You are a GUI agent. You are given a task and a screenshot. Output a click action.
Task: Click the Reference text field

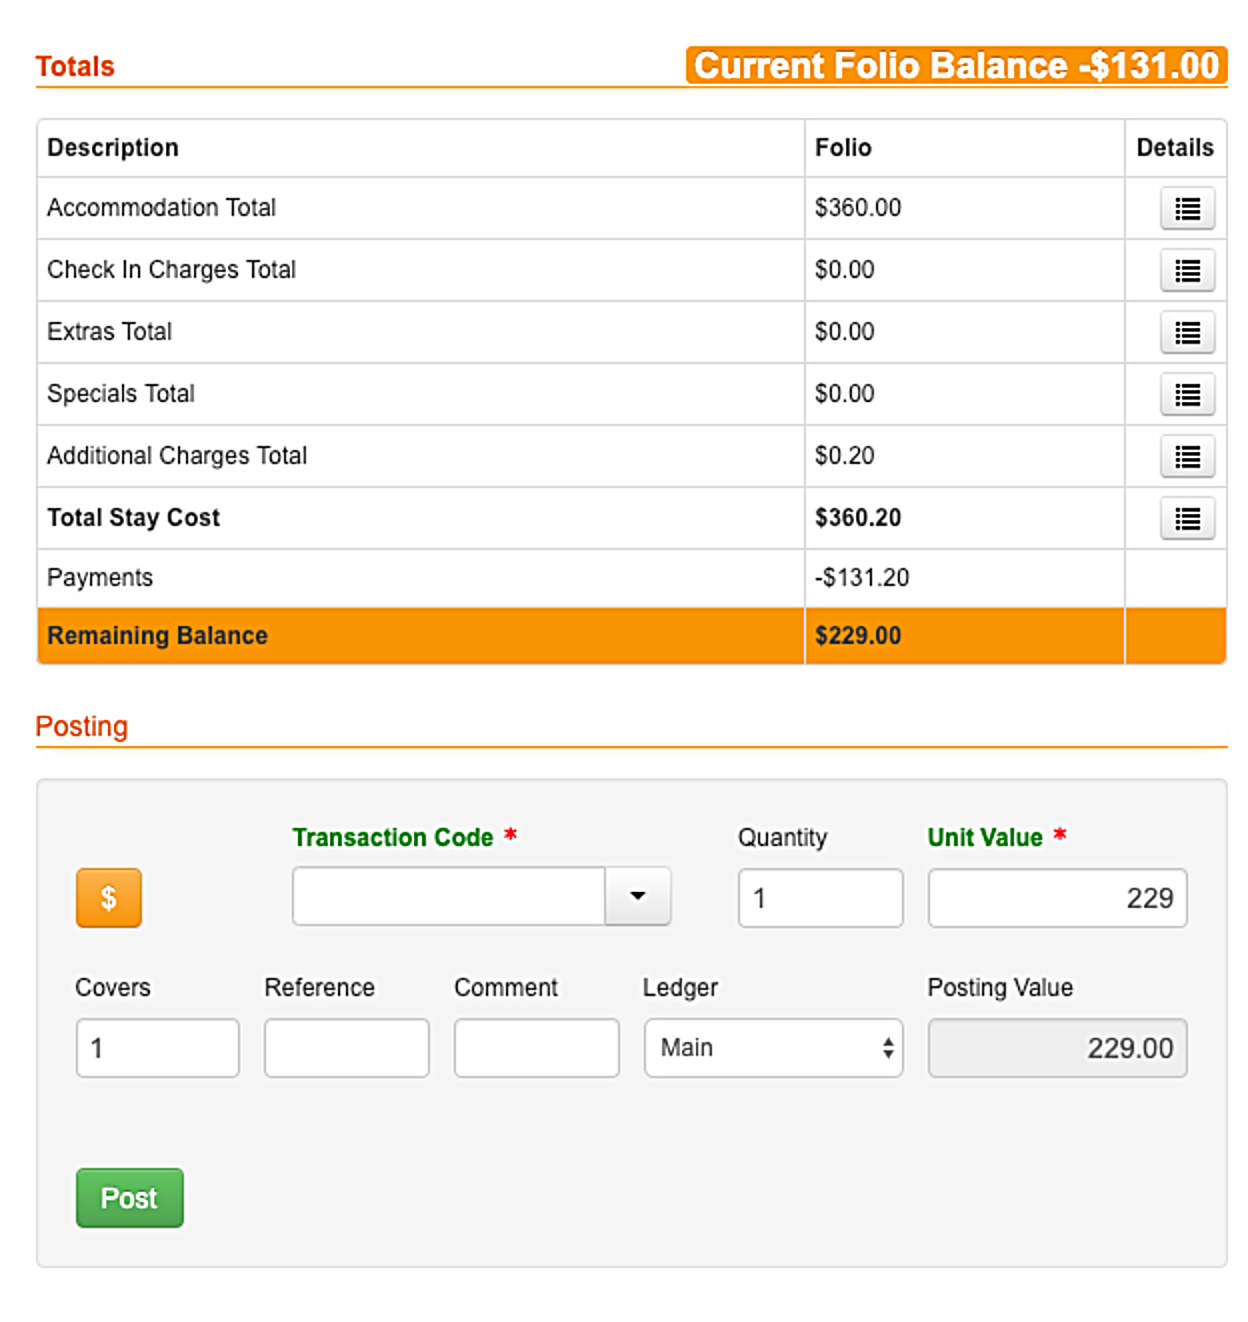click(347, 1047)
